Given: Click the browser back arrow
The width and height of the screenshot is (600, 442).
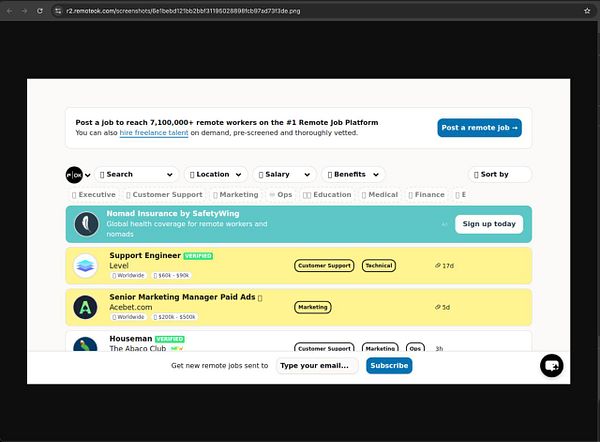Looking at the screenshot, I should pos(10,11).
